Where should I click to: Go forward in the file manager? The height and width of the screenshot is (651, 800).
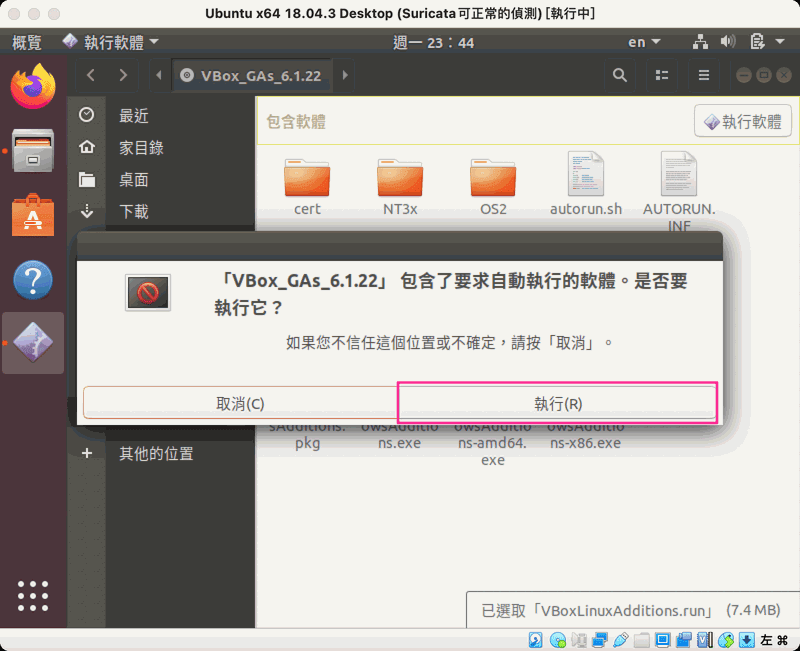tap(122, 76)
